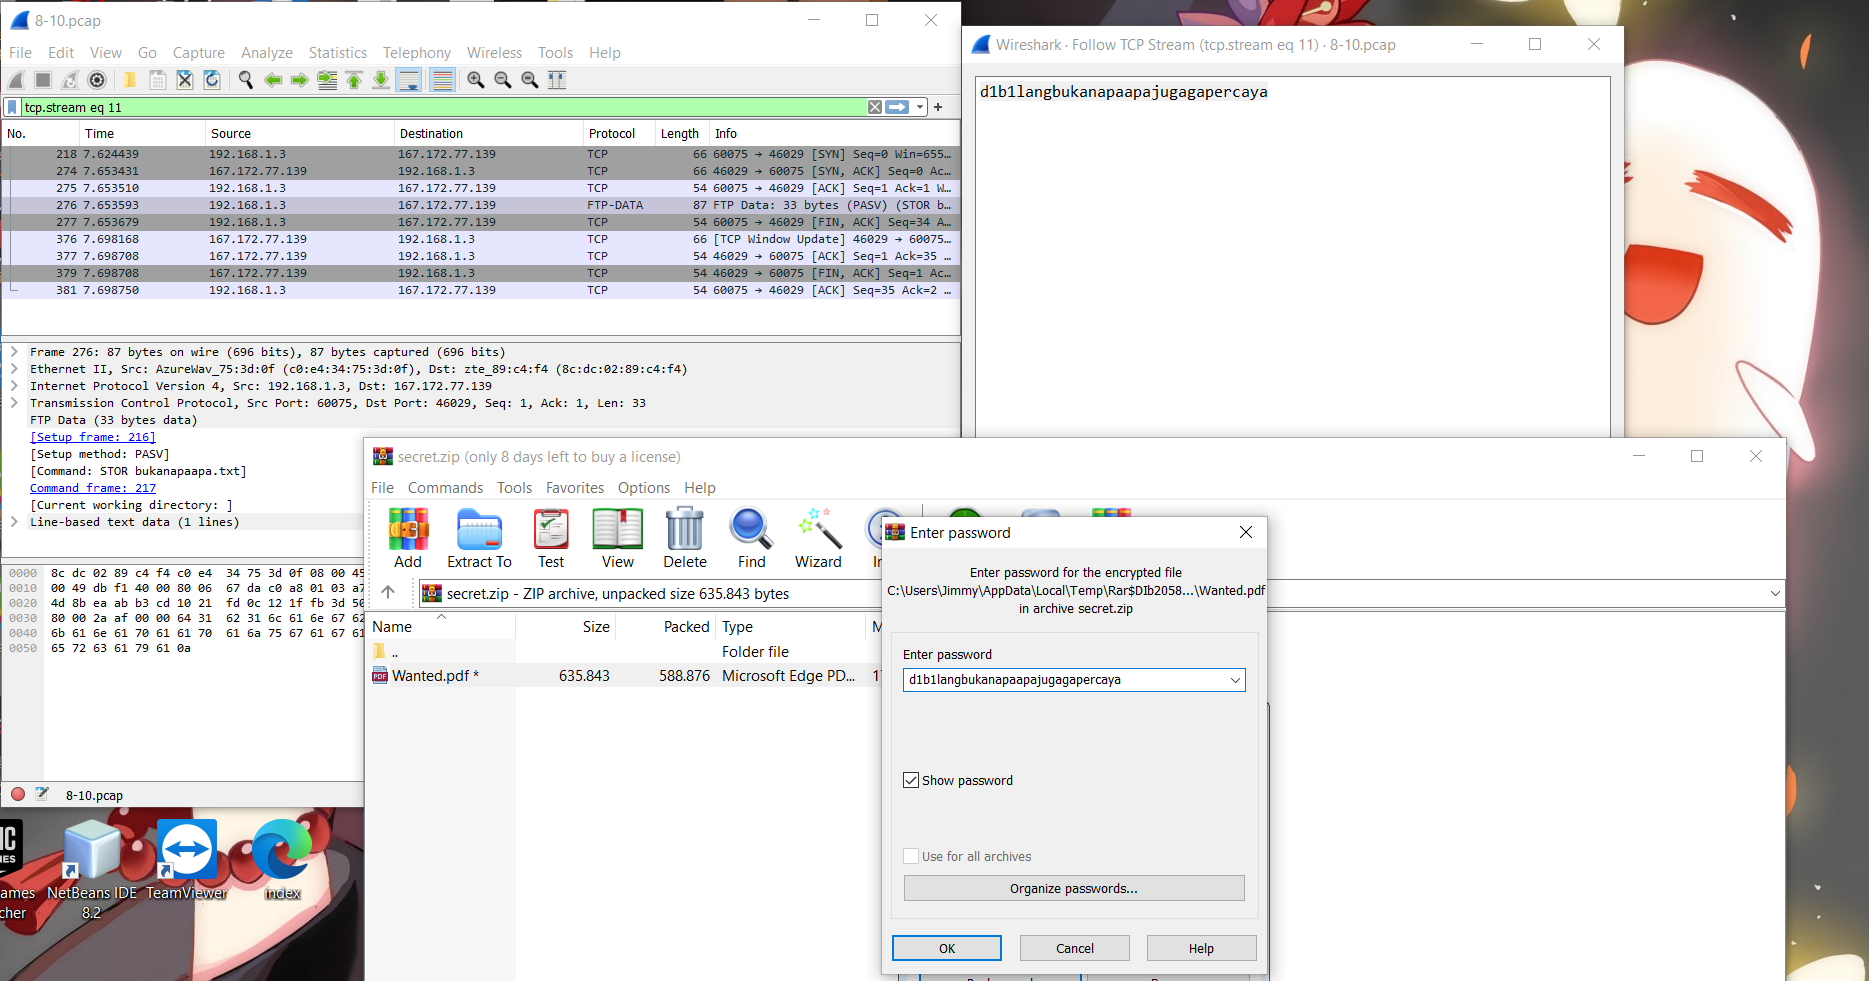The image size is (1869, 981).
Task: Zoom in on Wireshark text
Action: point(476,80)
